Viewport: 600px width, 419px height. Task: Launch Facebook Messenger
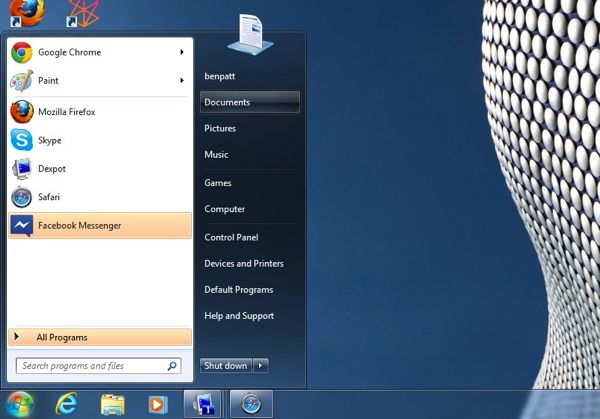point(99,225)
